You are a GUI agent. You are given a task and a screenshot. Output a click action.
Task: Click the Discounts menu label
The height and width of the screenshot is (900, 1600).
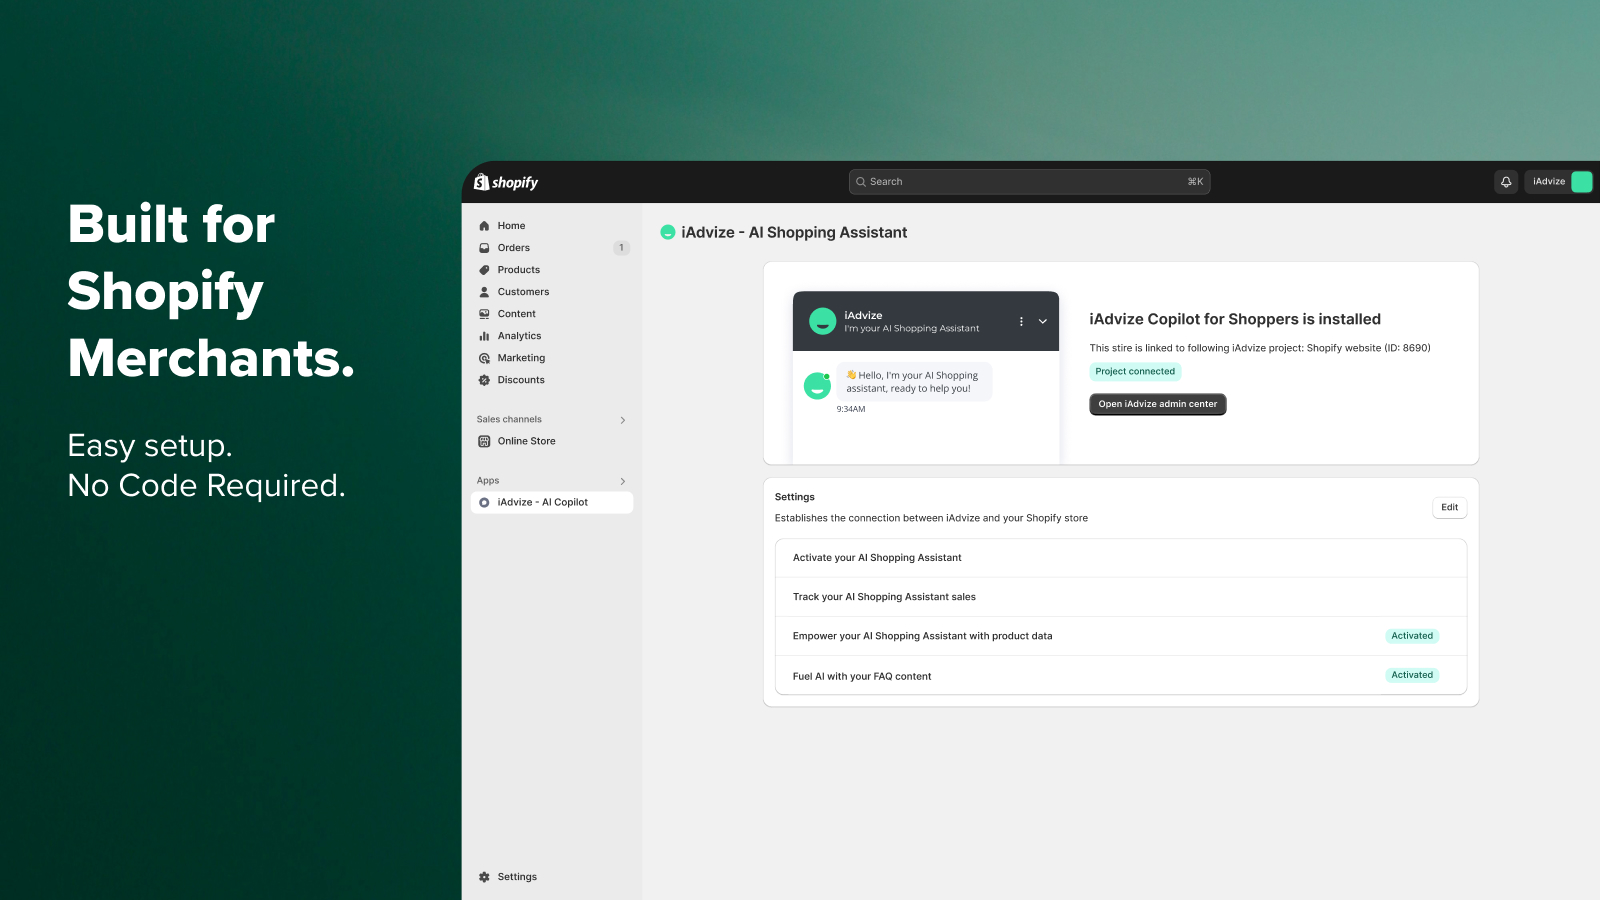click(x=521, y=380)
